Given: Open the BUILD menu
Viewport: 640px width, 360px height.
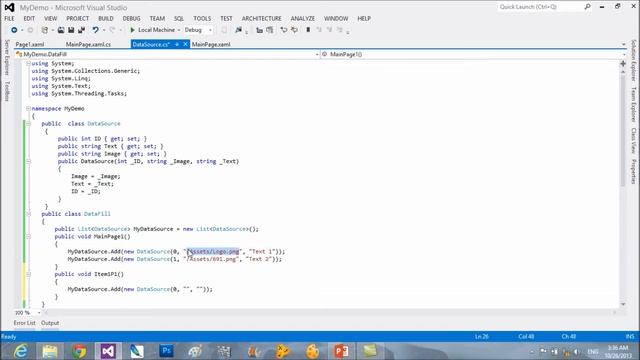Looking at the screenshot, I should pyautogui.click(x=106, y=18).
